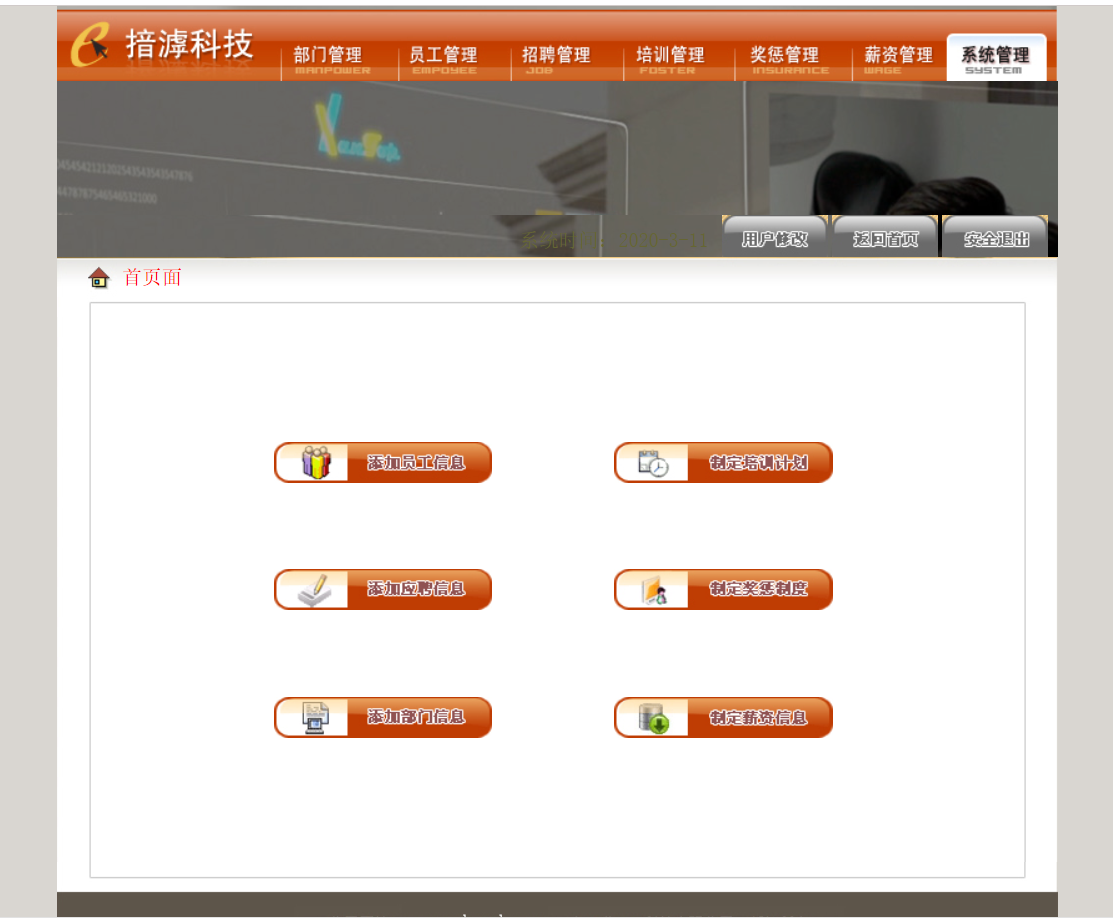The height and width of the screenshot is (918, 1113).
Task: Open the 培训管理 menu tab
Action: tap(670, 60)
